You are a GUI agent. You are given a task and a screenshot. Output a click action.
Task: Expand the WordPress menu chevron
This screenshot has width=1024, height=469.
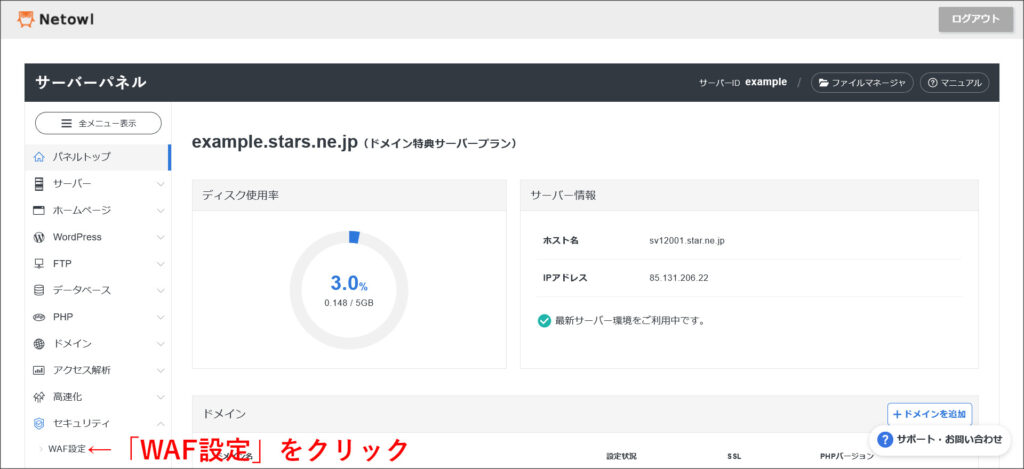coord(161,238)
